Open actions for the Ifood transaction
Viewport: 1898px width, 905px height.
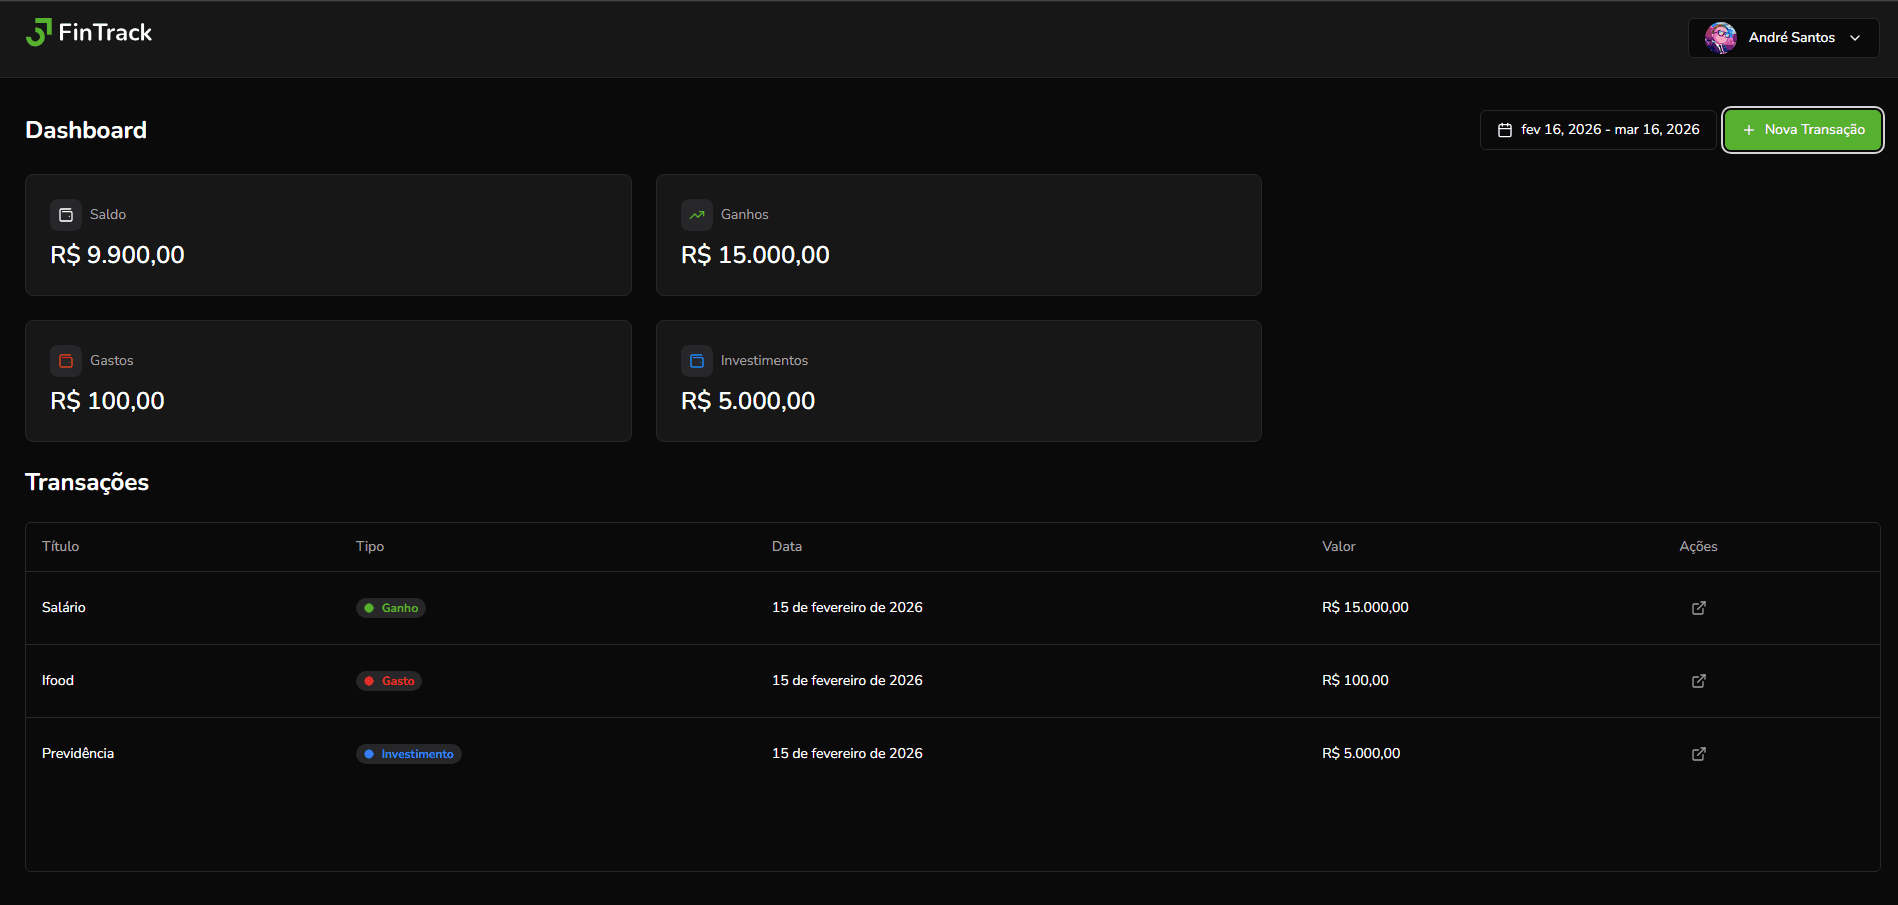[x=1698, y=680]
